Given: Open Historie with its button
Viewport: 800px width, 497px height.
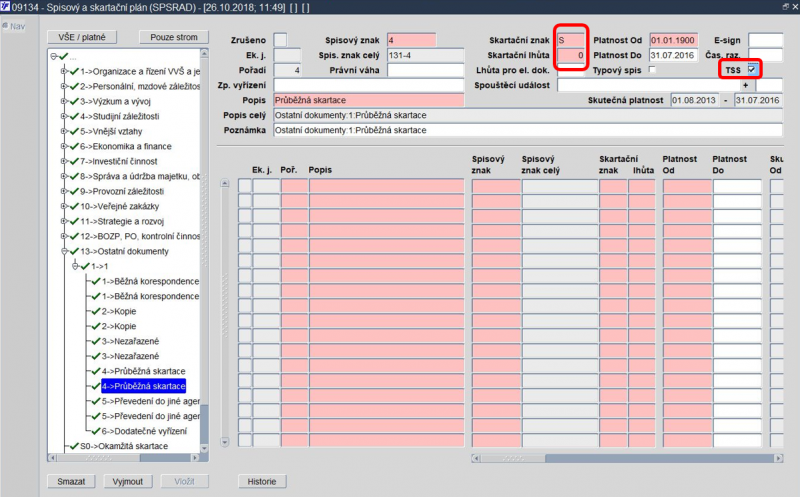Looking at the screenshot, I should (262, 481).
